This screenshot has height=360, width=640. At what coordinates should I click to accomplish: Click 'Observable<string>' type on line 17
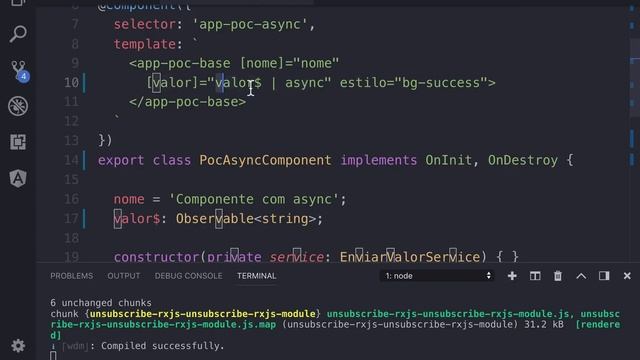point(246,219)
